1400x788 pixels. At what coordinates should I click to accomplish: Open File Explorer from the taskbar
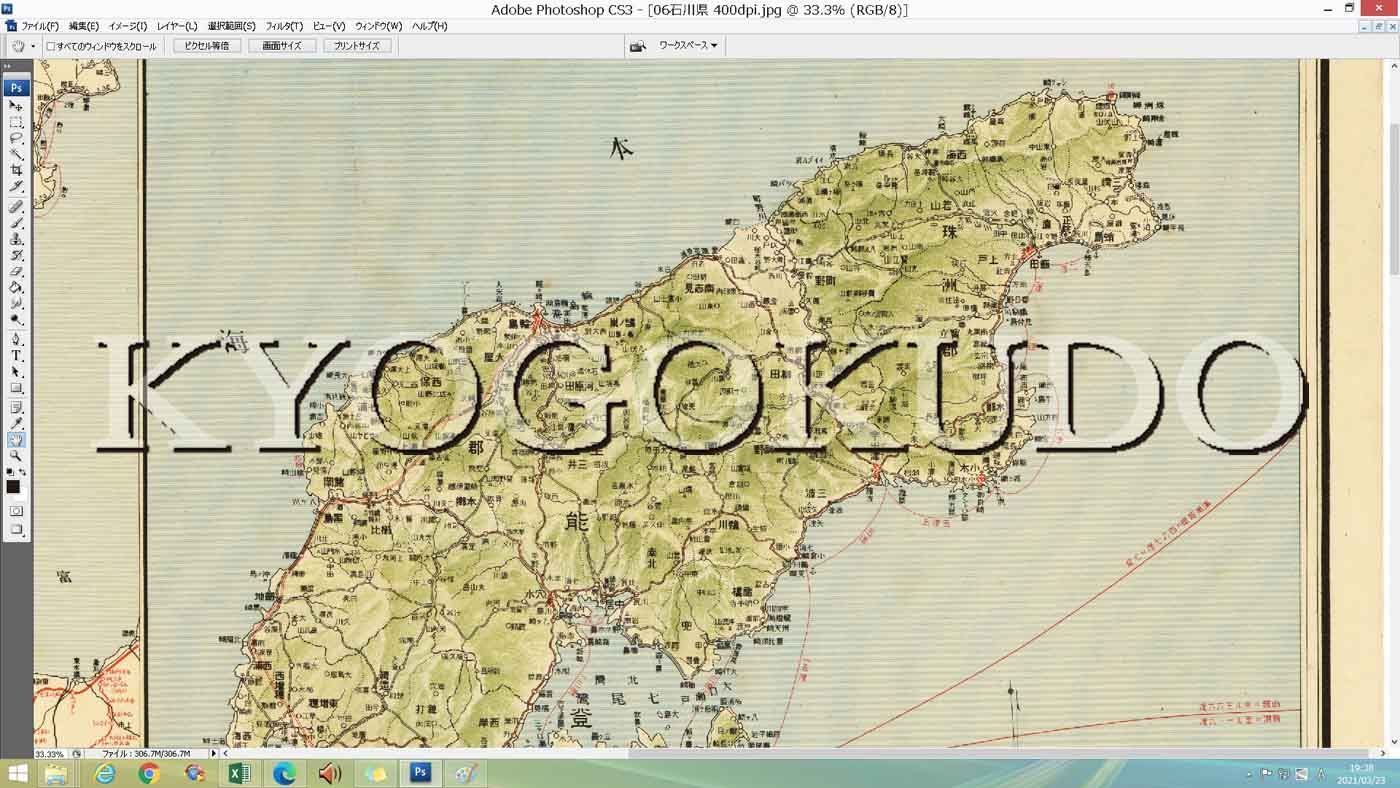[56, 773]
